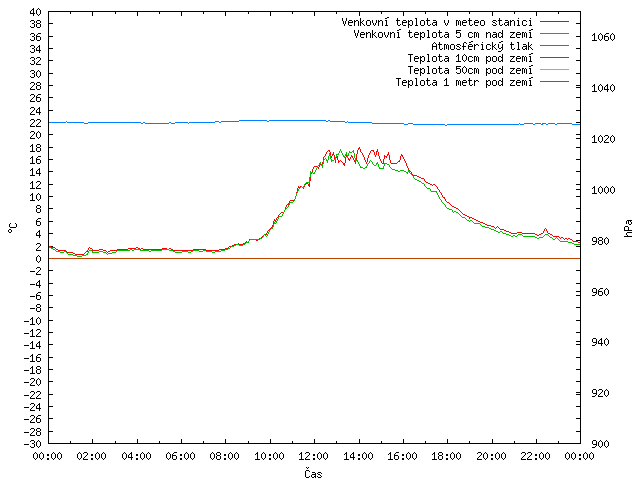The image size is (640, 480).
Task: Click legend text "Venkovní teplota v meteo stanici"
Action: [437, 22]
